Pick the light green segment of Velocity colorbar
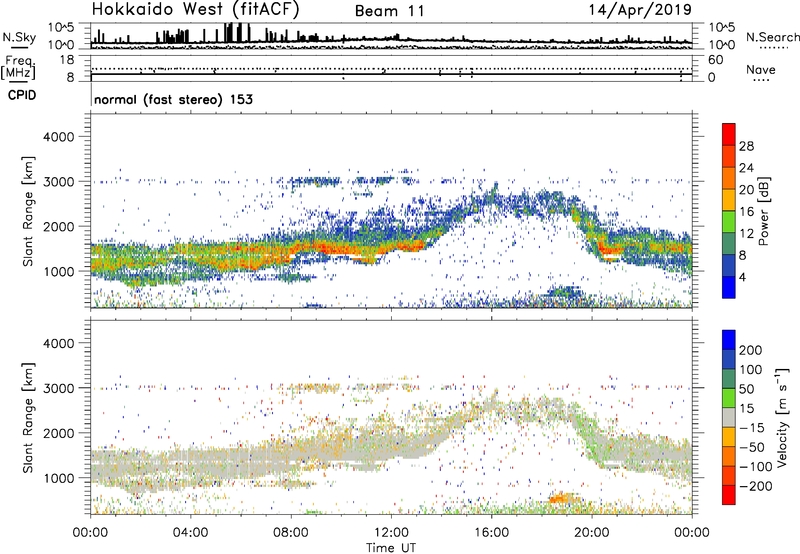 point(729,398)
